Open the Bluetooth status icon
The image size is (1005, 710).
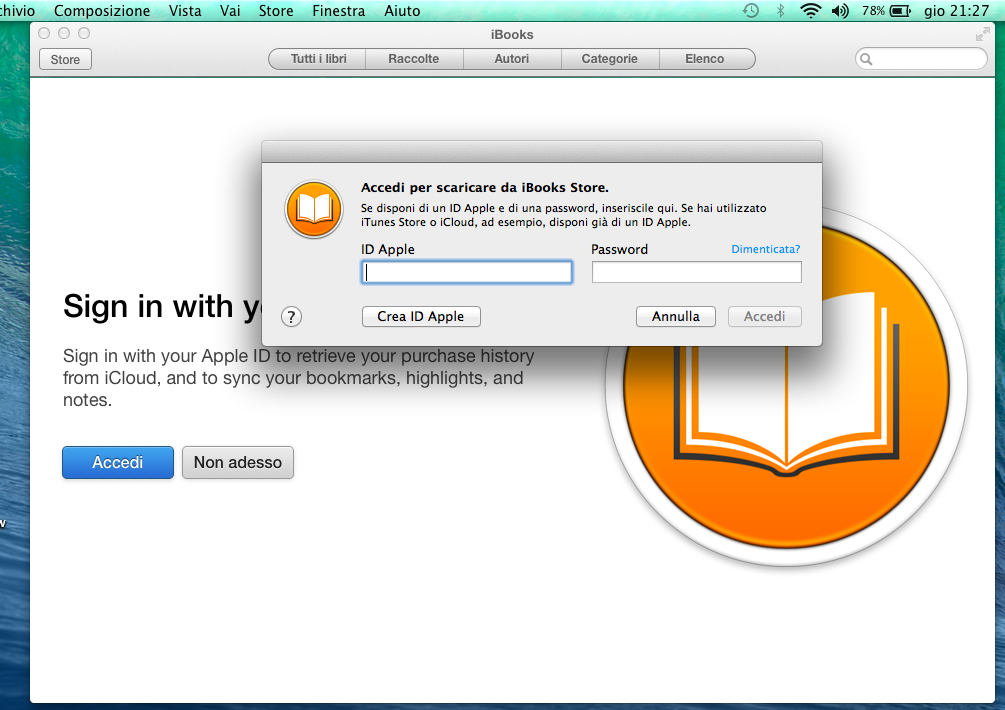780,11
